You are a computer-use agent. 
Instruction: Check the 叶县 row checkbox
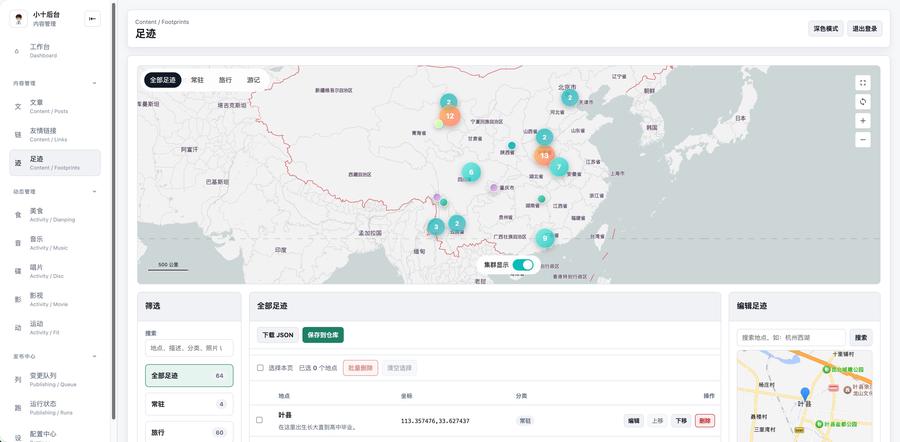click(x=259, y=420)
